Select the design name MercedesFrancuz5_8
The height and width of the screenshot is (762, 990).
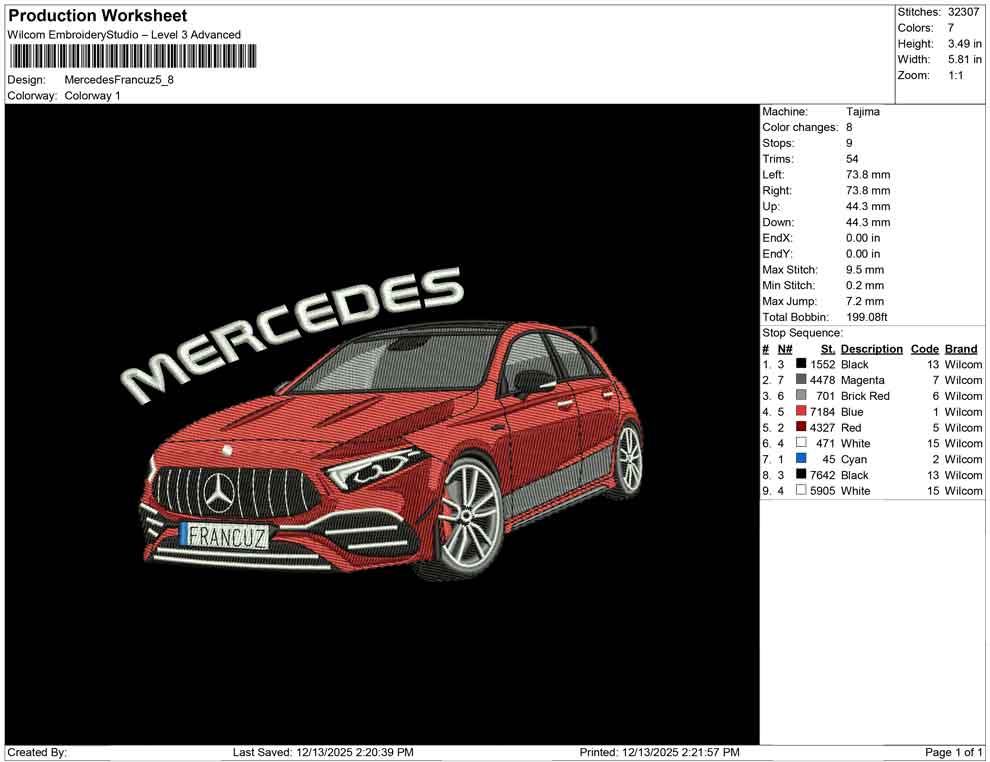117,80
